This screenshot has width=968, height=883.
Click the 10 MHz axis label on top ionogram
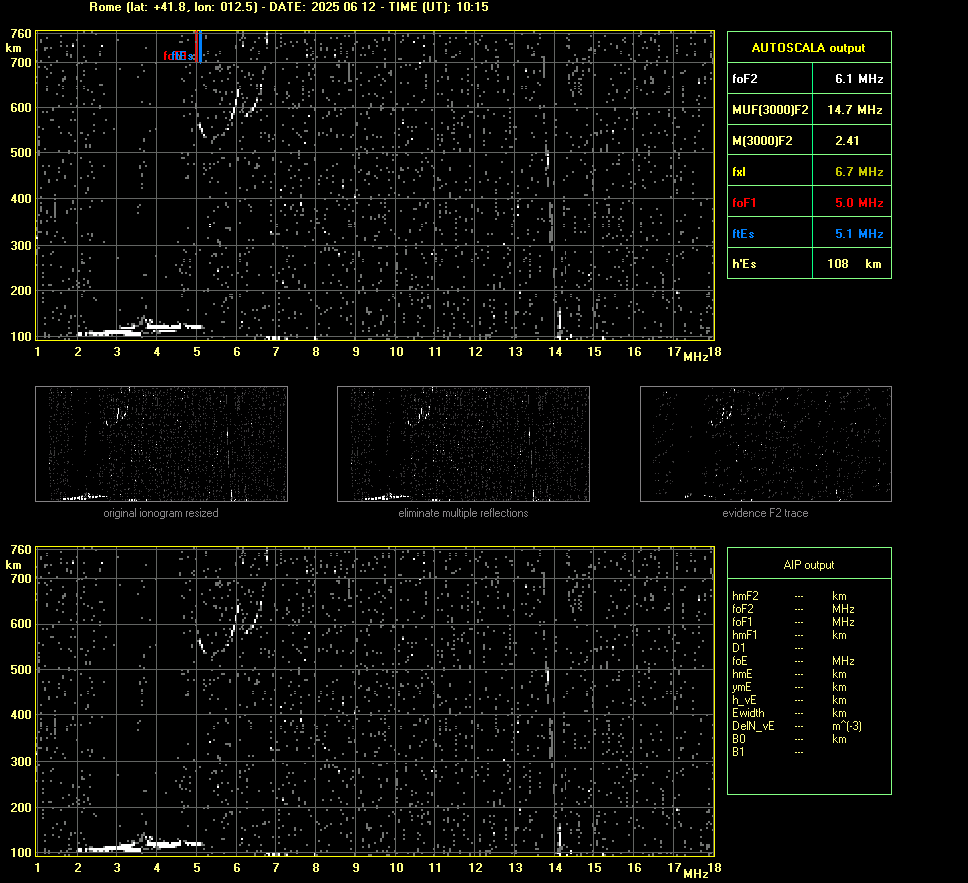point(396,351)
